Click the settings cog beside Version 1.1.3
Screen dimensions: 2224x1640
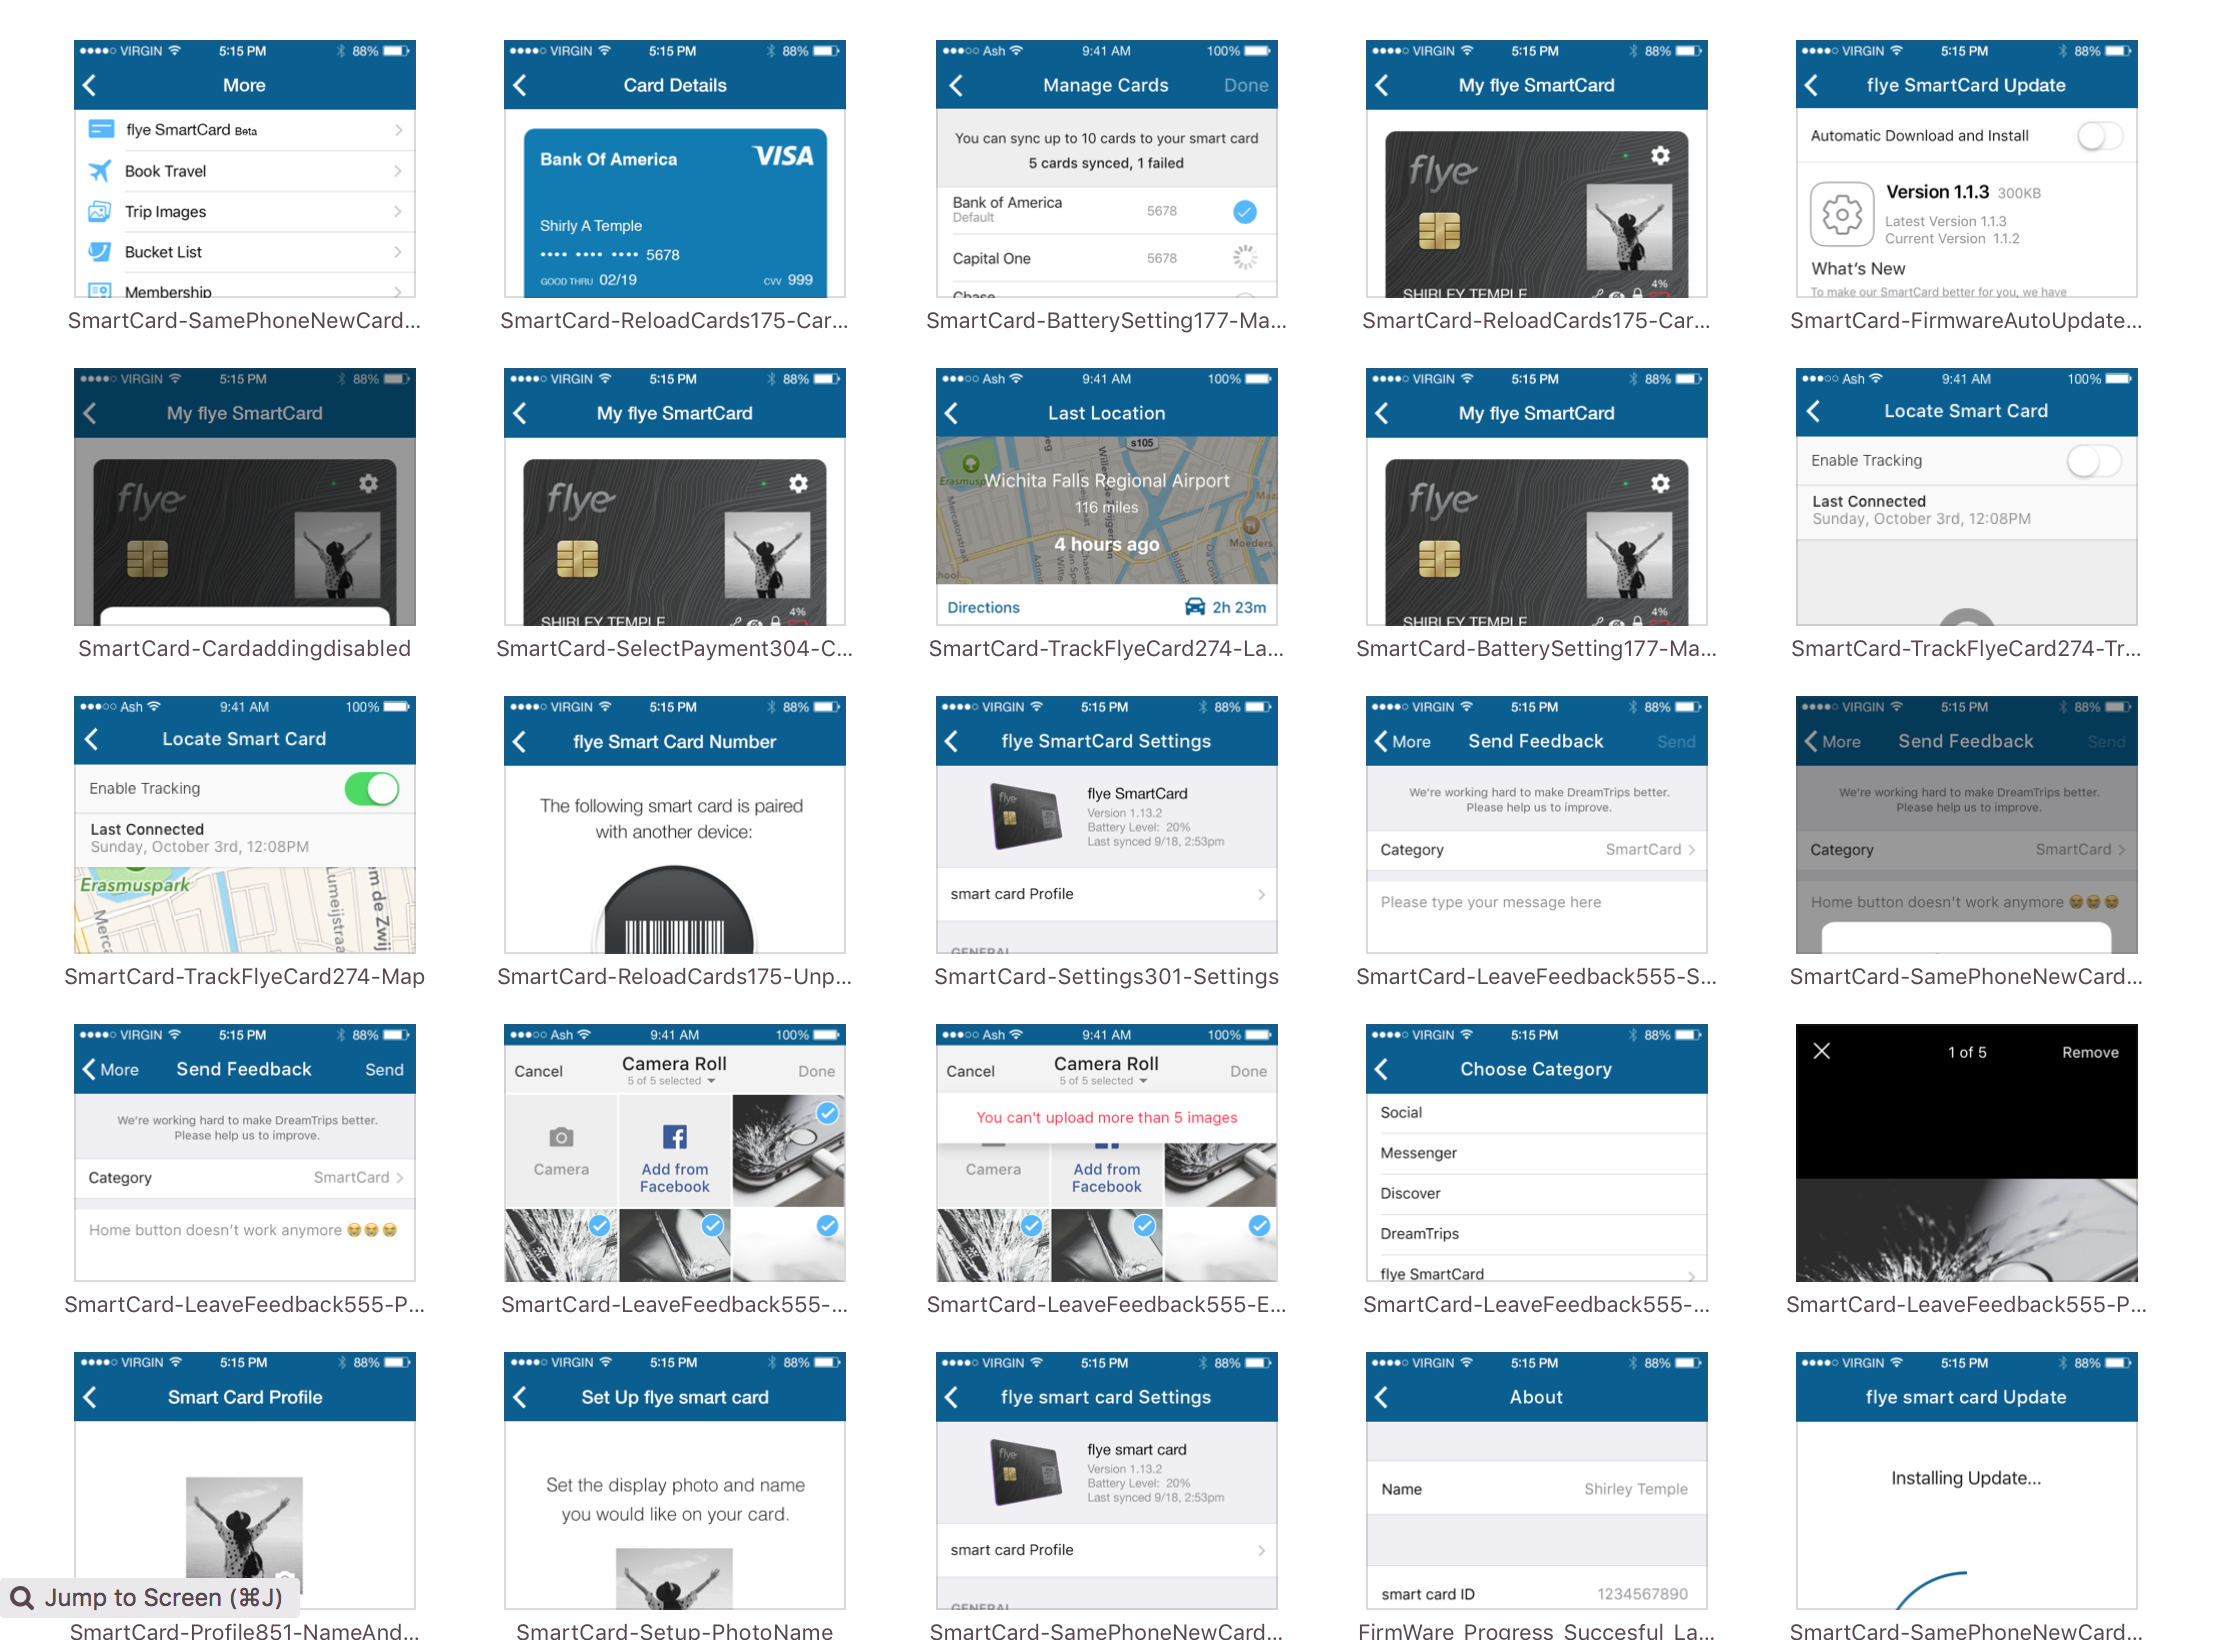pyautogui.click(x=1842, y=214)
